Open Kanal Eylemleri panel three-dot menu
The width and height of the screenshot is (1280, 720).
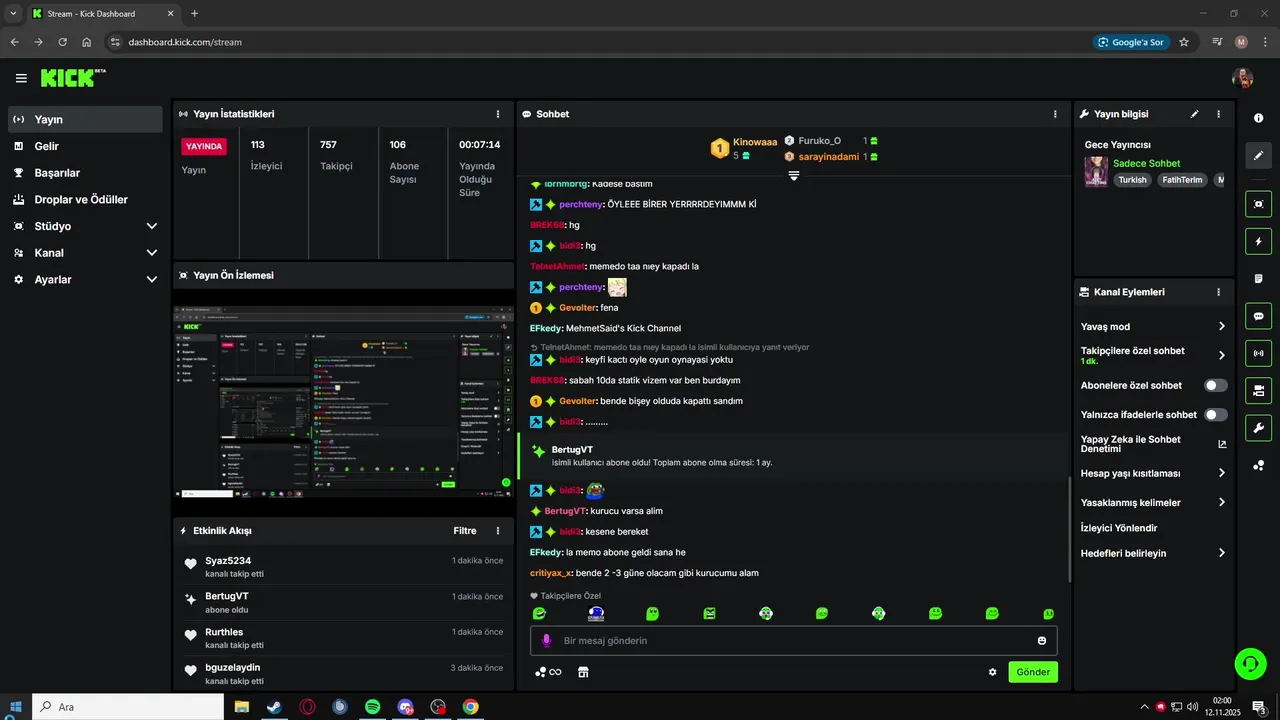click(x=1218, y=292)
